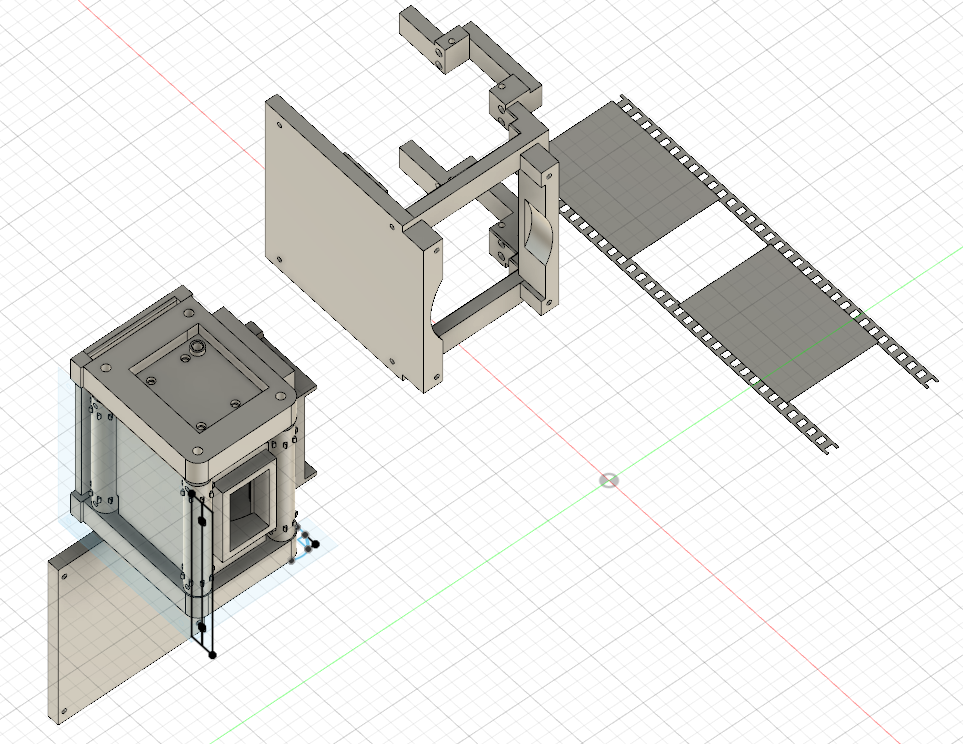The width and height of the screenshot is (963, 744).
Task: Click the small sketch points right of the box
Action: click(x=309, y=542)
